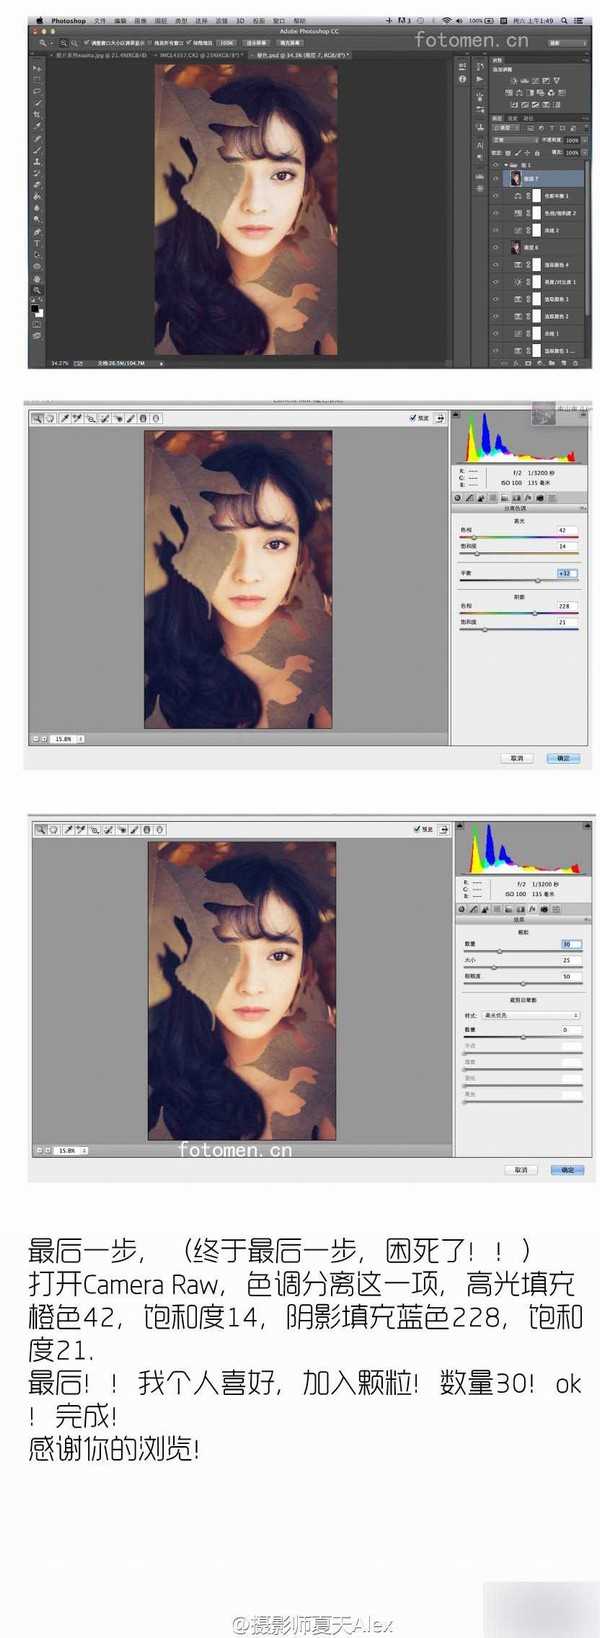The image size is (600, 1638).
Task: Click 确定 in the grain effects dialog
Action: 567,1169
